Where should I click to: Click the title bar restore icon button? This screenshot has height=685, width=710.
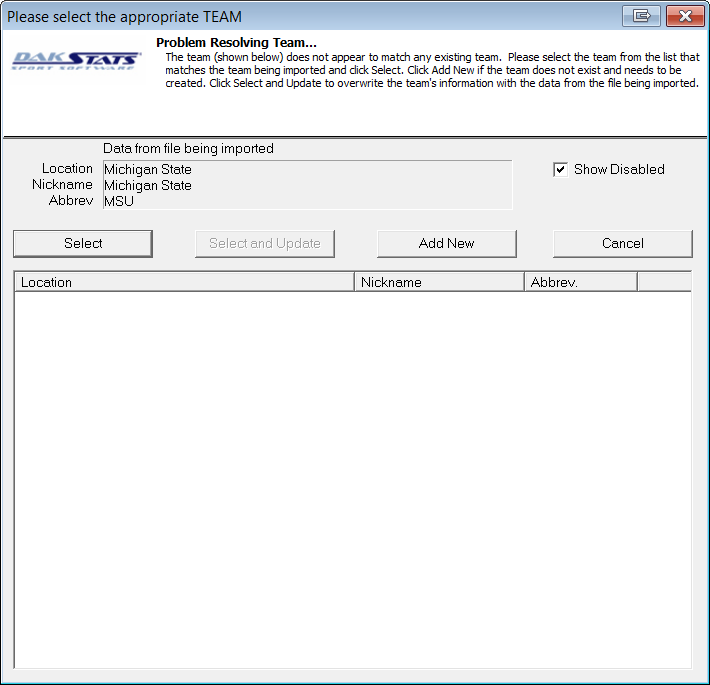coord(641,16)
